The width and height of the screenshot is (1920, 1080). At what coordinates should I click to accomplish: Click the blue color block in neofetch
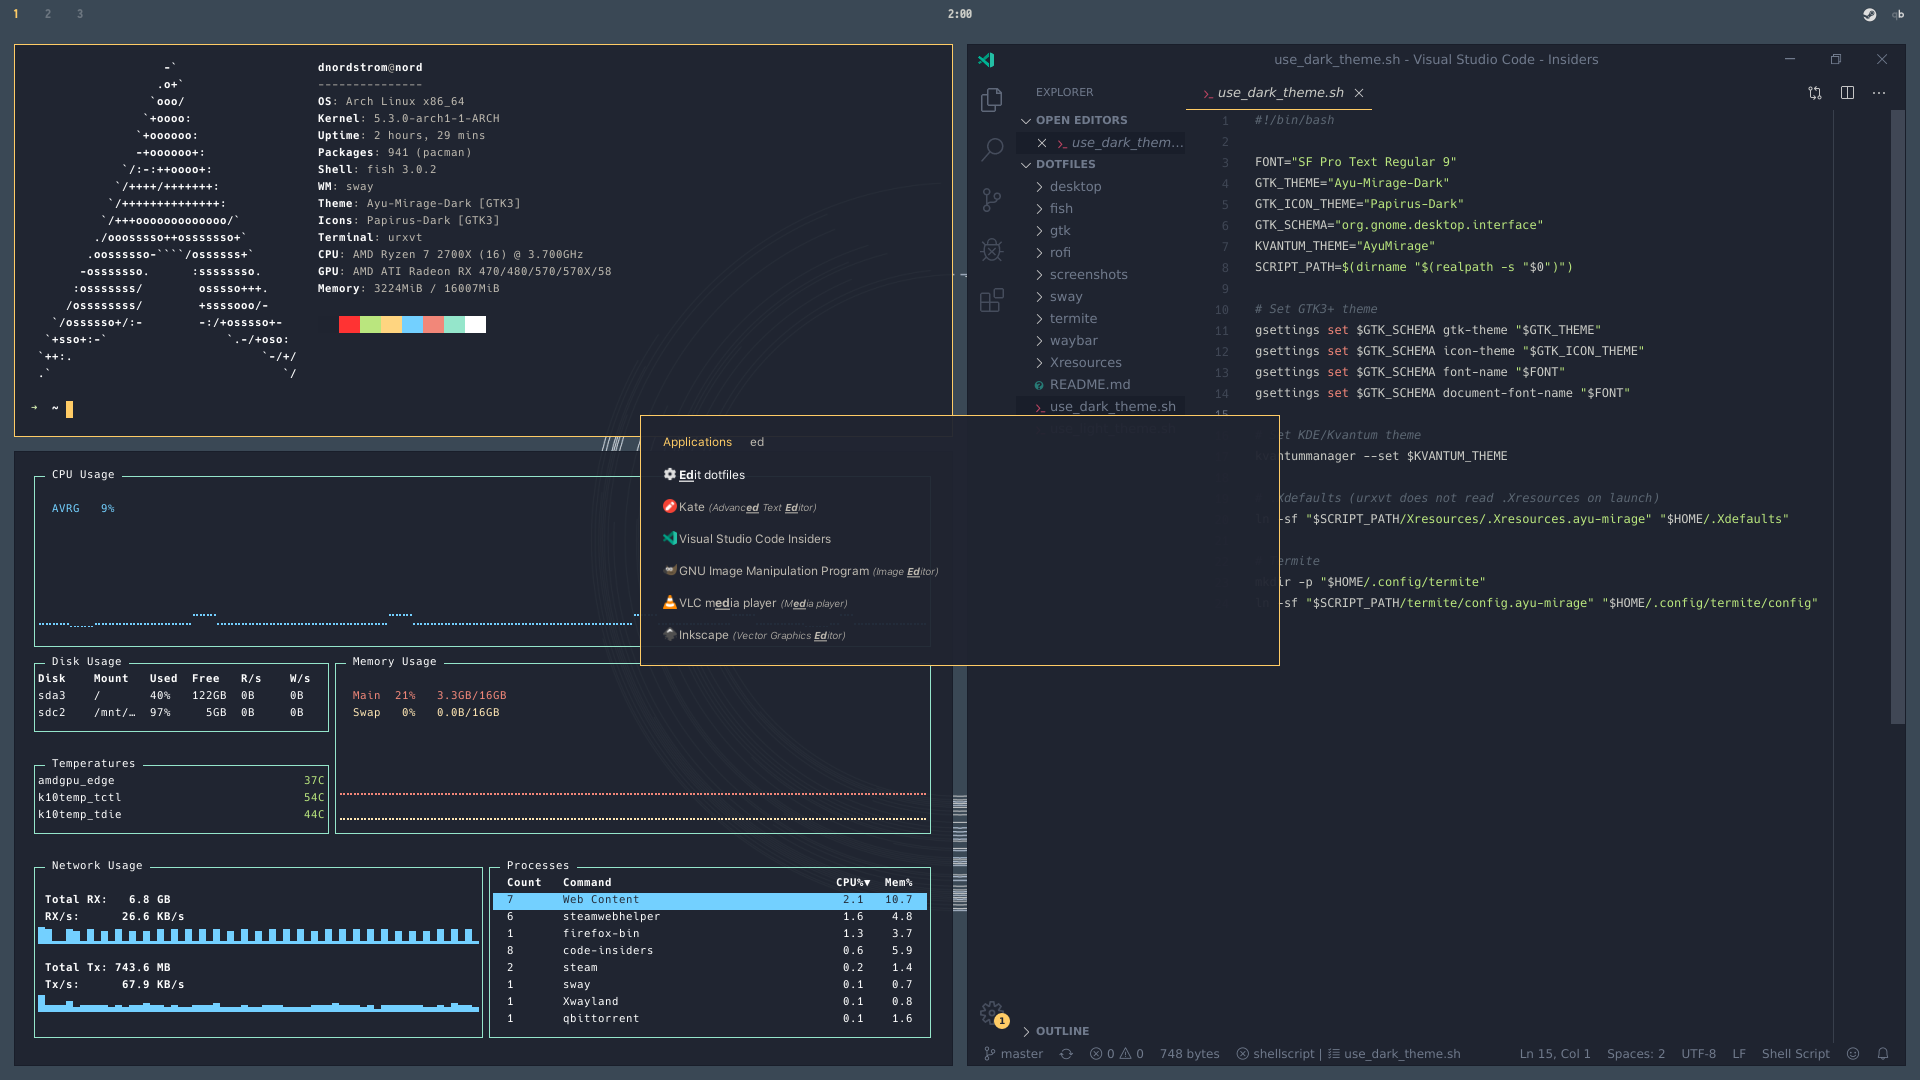412,325
